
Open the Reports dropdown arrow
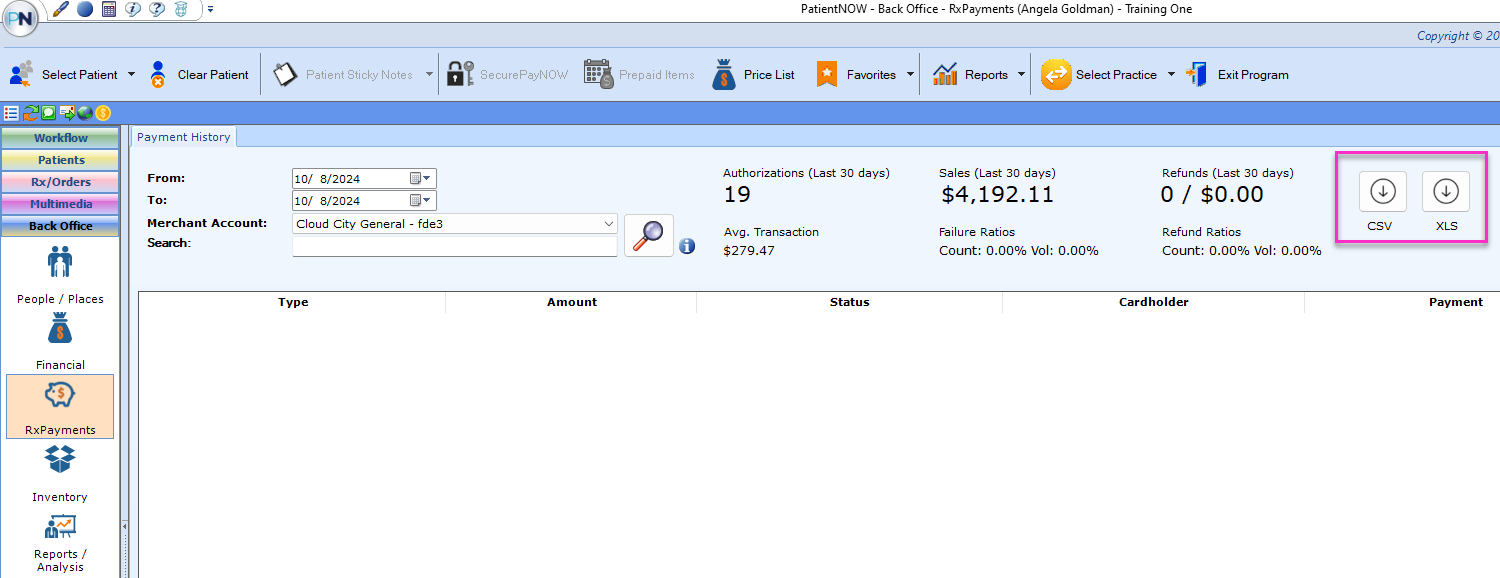tap(1022, 73)
